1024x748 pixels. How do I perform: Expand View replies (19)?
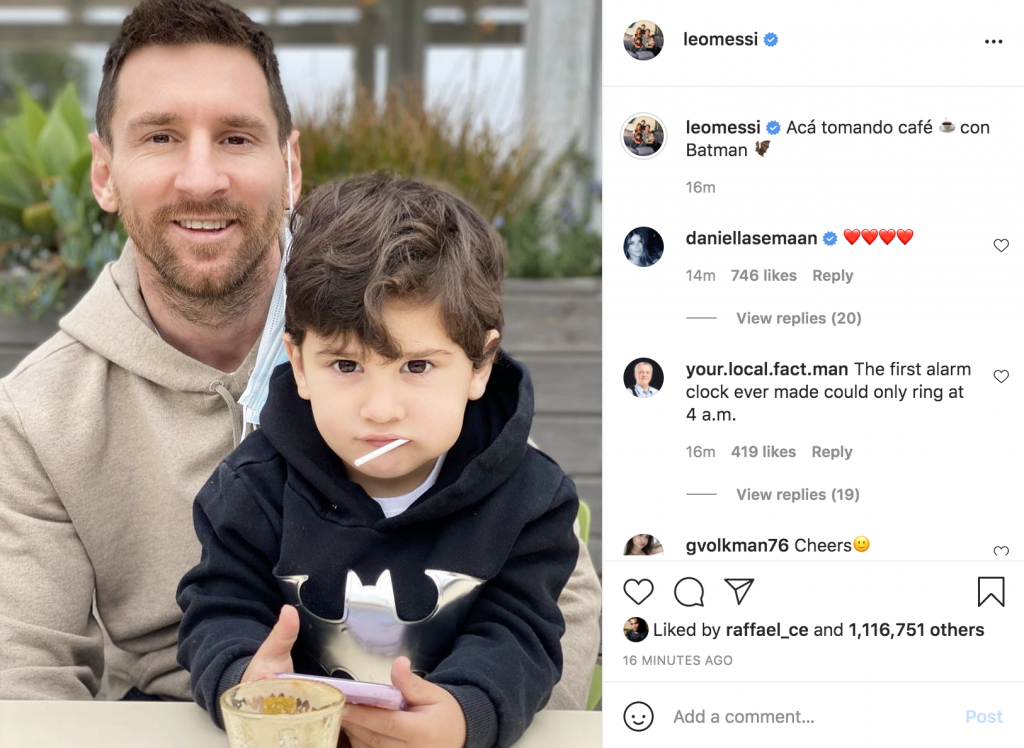tap(797, 495)
